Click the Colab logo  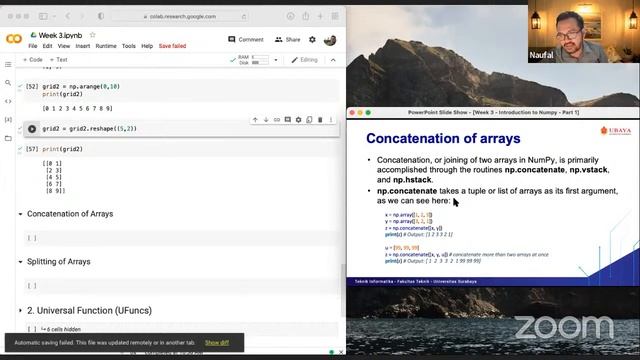[x=14, y=39]
